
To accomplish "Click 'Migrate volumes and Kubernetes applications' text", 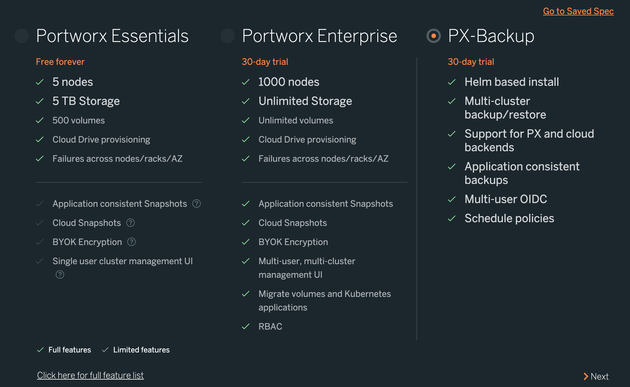I will click(325, 301).
